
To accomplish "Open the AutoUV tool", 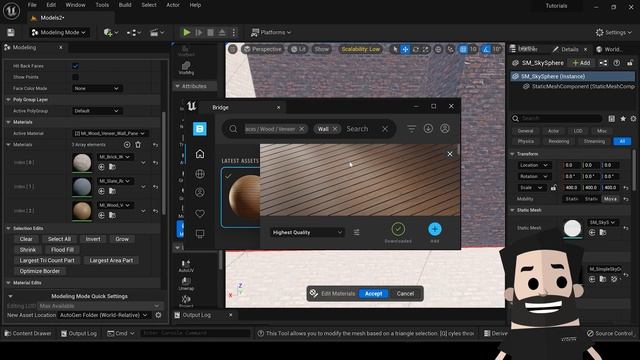I will (186, 266).
